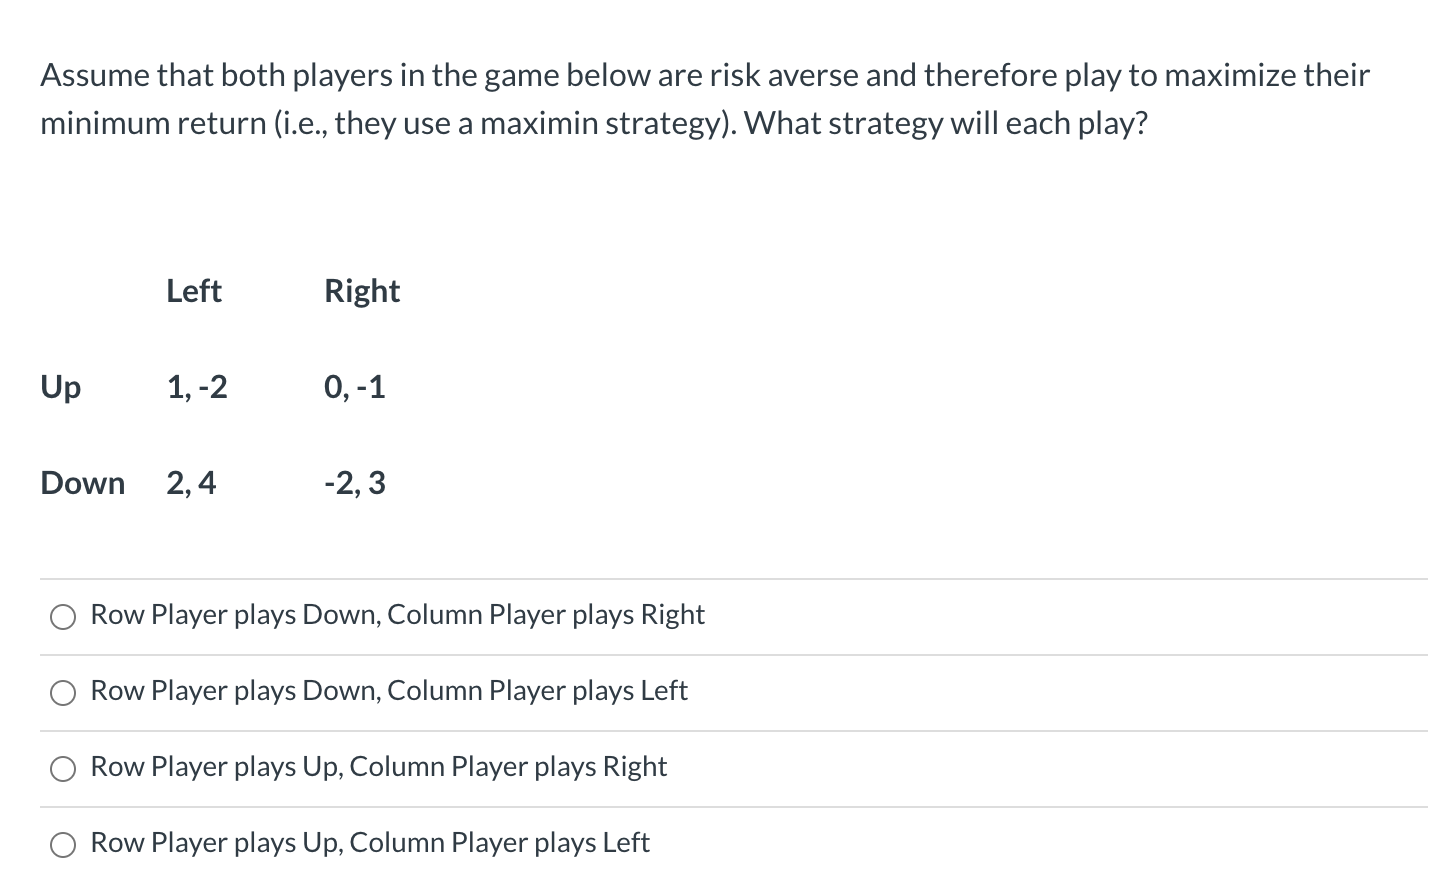Screen dimensions: 1438x886
Task: Pick radio button for Up and Right
Action: point(63,769)
